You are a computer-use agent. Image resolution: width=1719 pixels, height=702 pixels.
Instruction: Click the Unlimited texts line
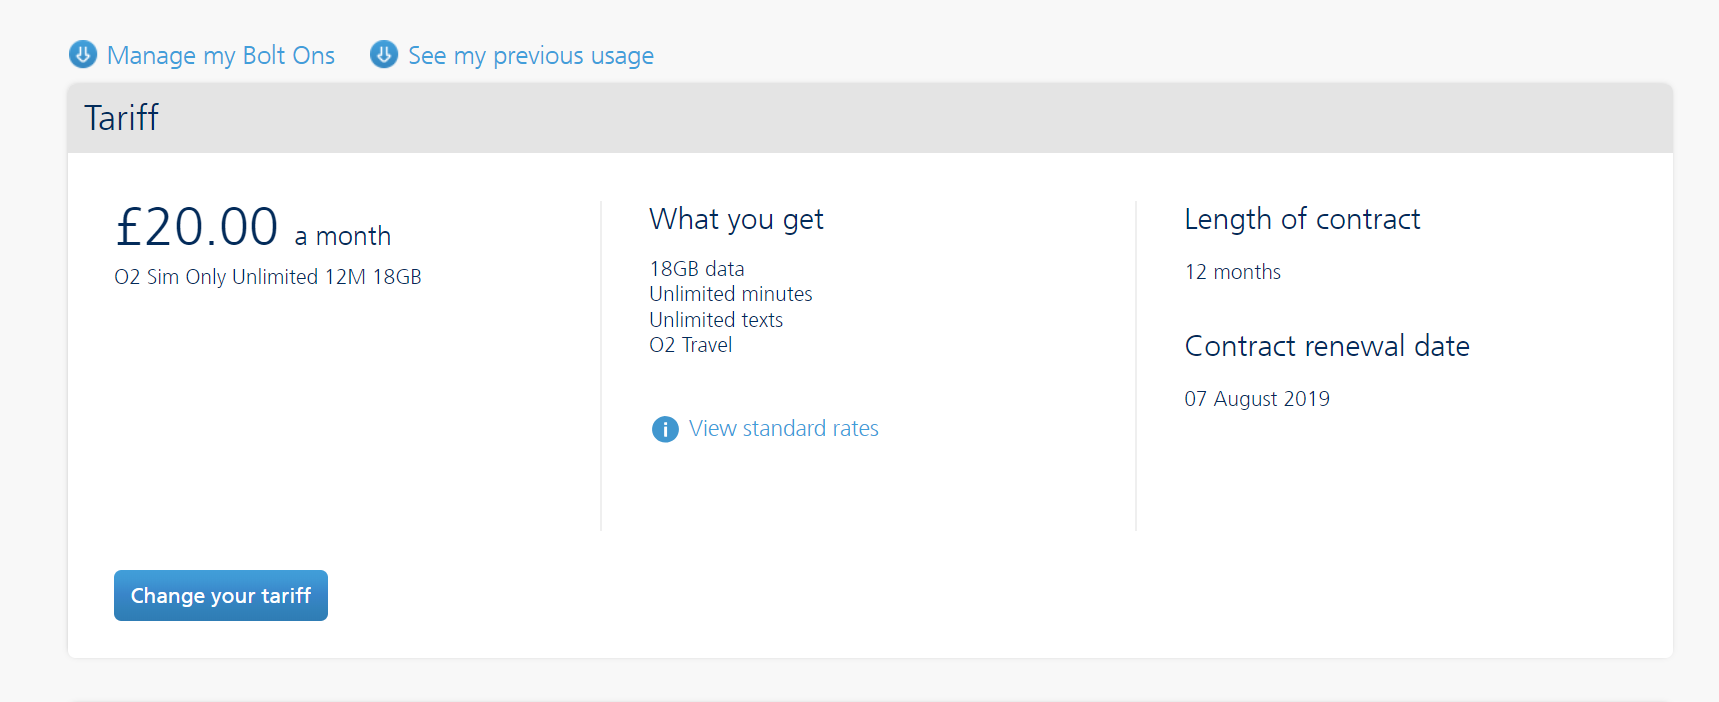[x=715, y=320]
